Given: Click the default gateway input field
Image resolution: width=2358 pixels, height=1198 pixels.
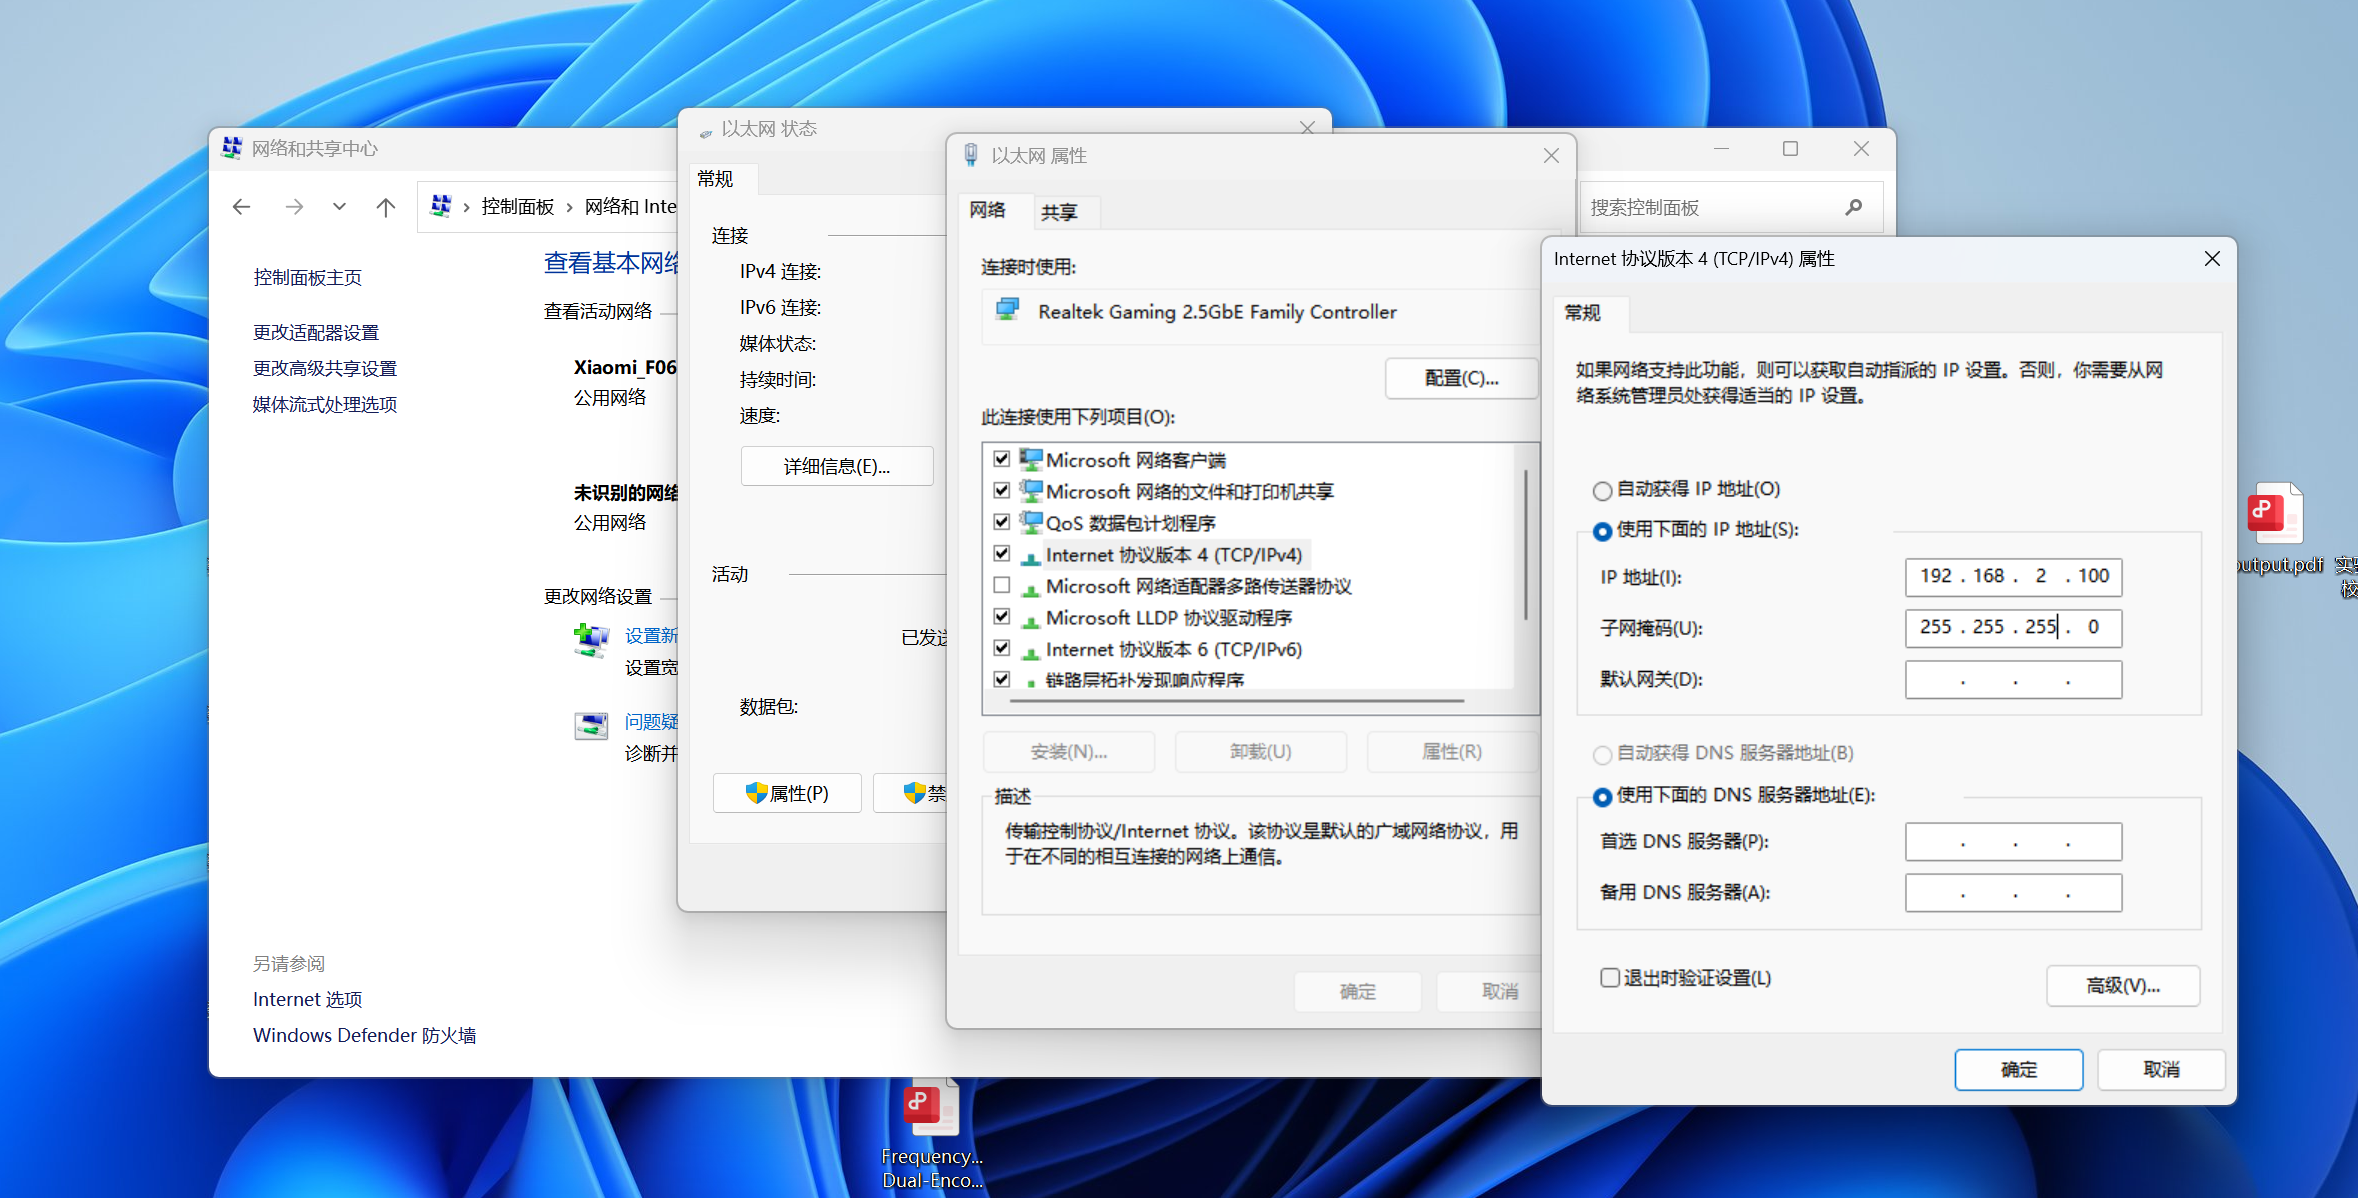Looking at the screenshot, I should (x=2013, y=679).
